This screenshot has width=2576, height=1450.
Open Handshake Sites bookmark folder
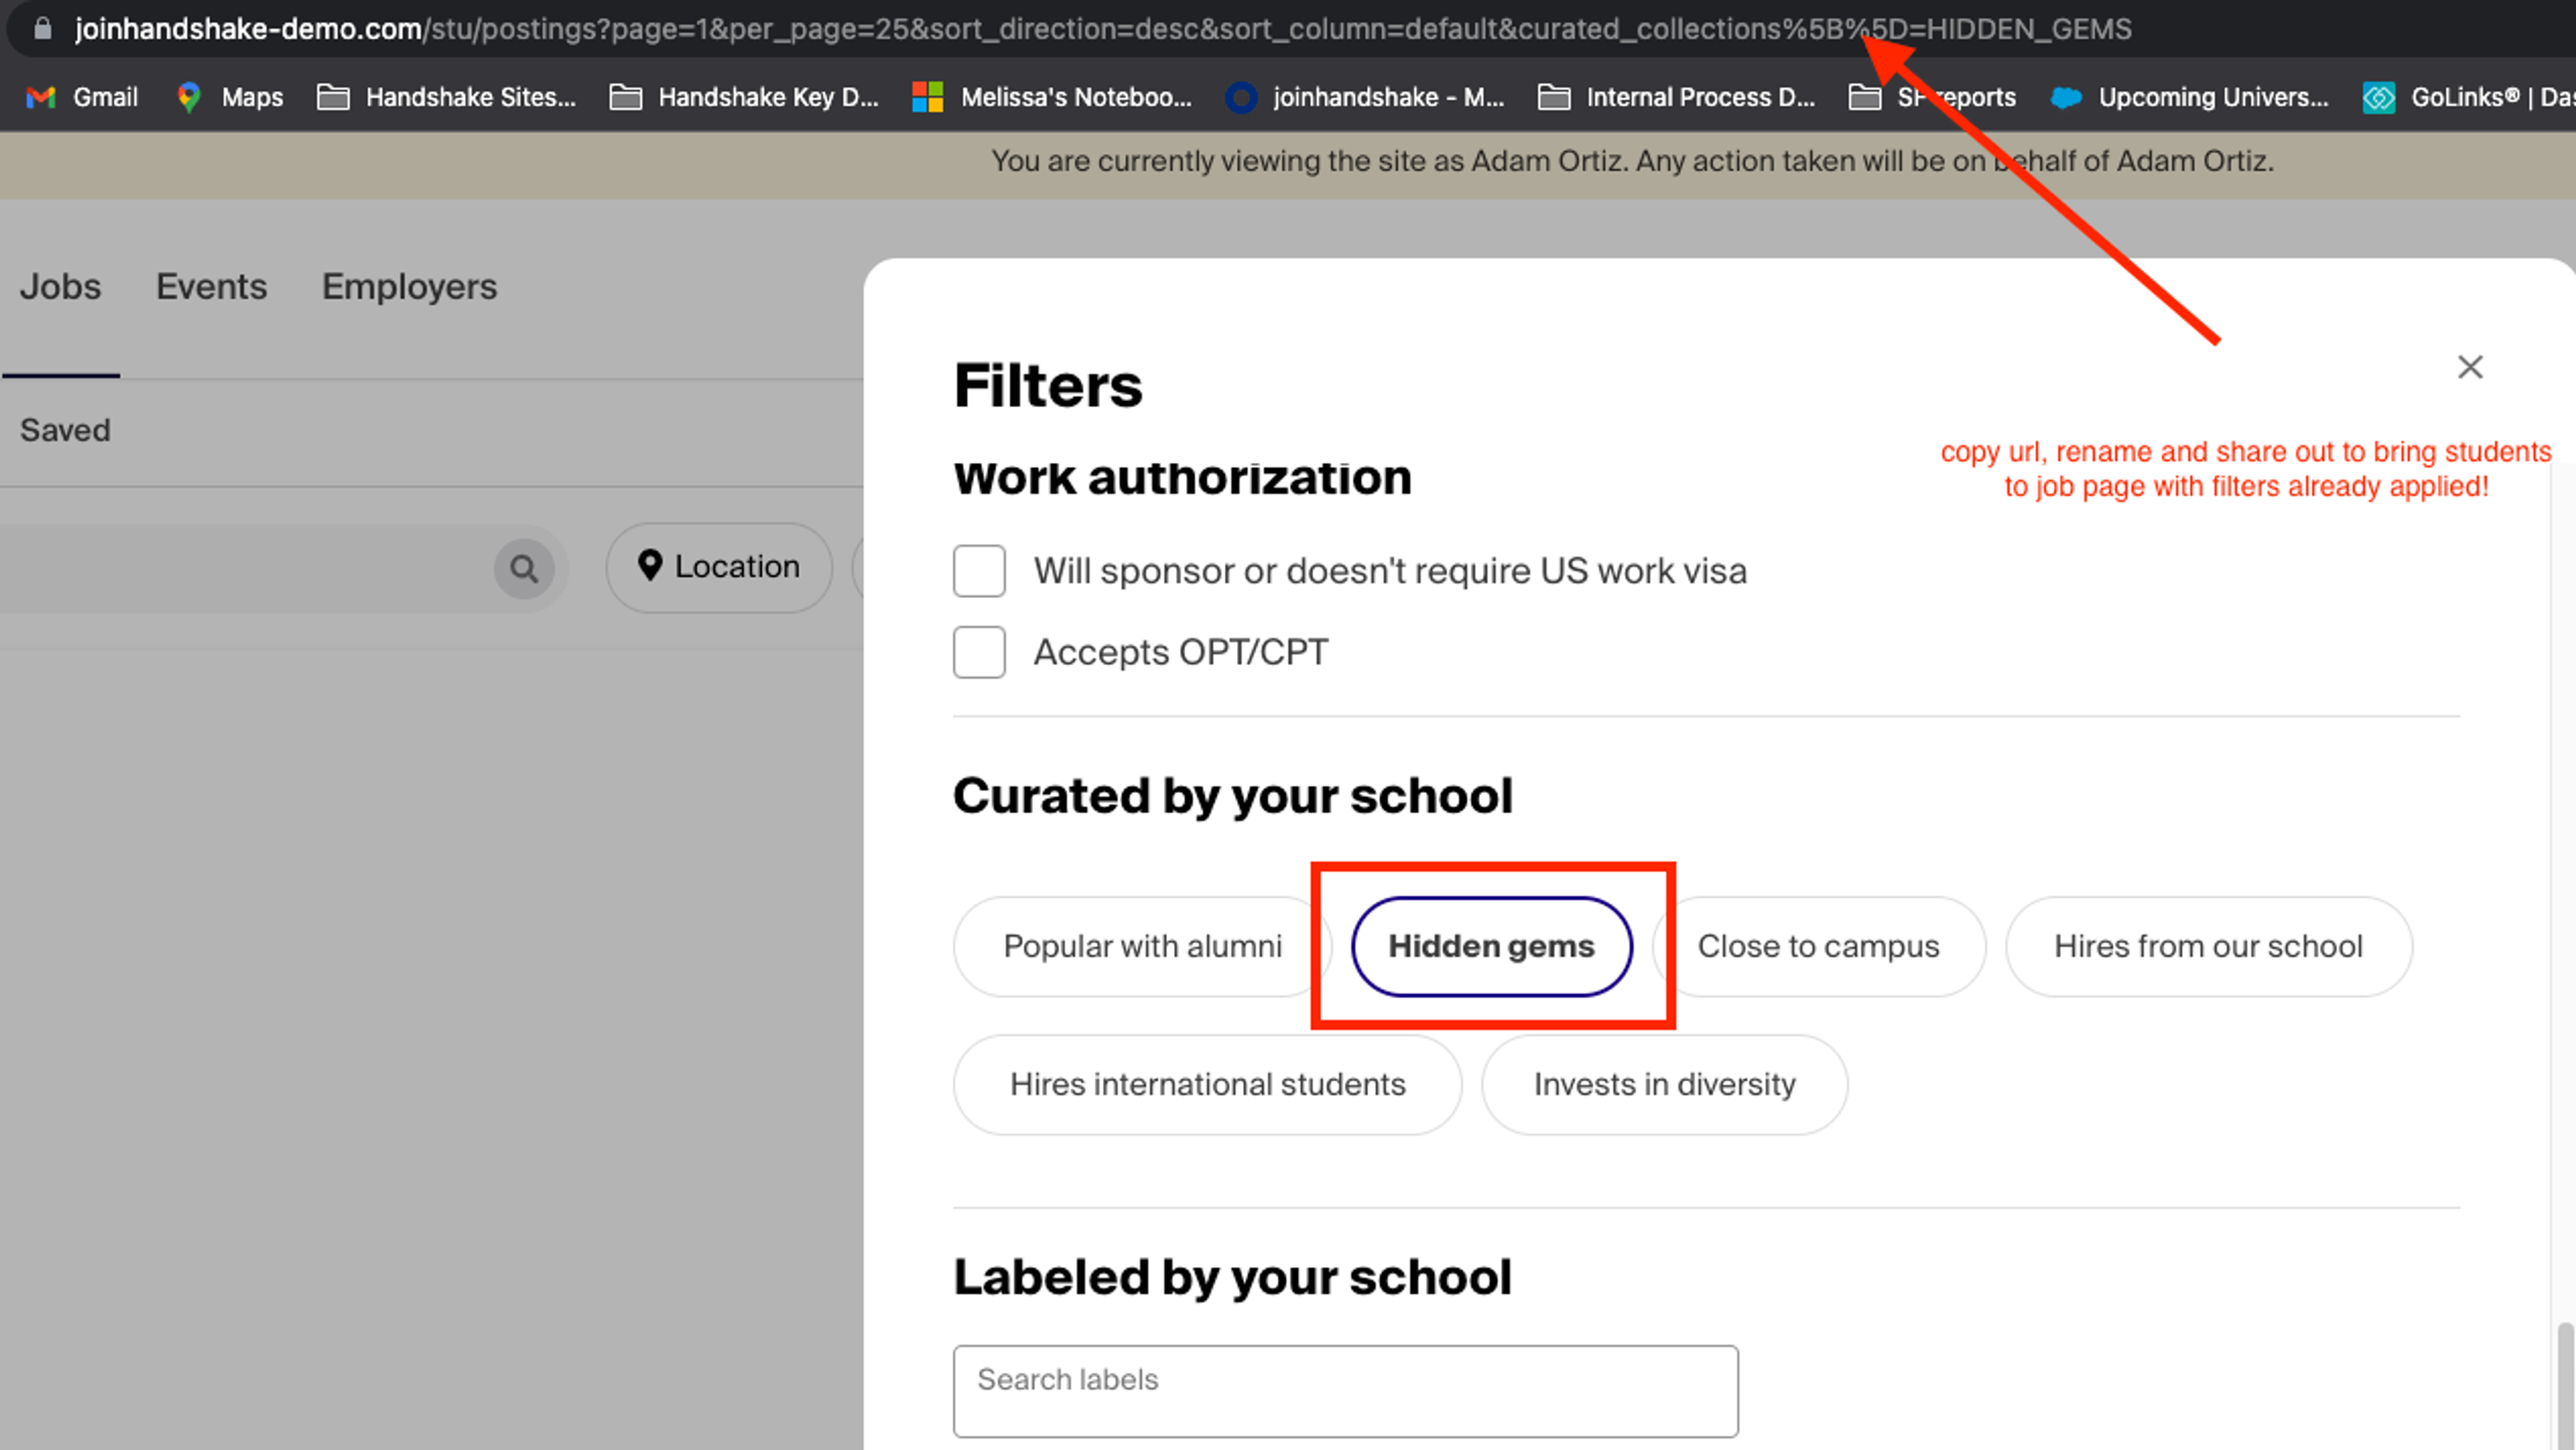click(446, 97)
